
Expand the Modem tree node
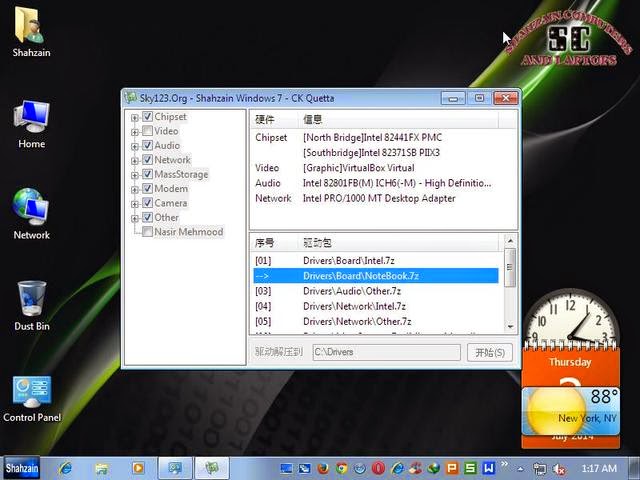(x=135, y=190)
